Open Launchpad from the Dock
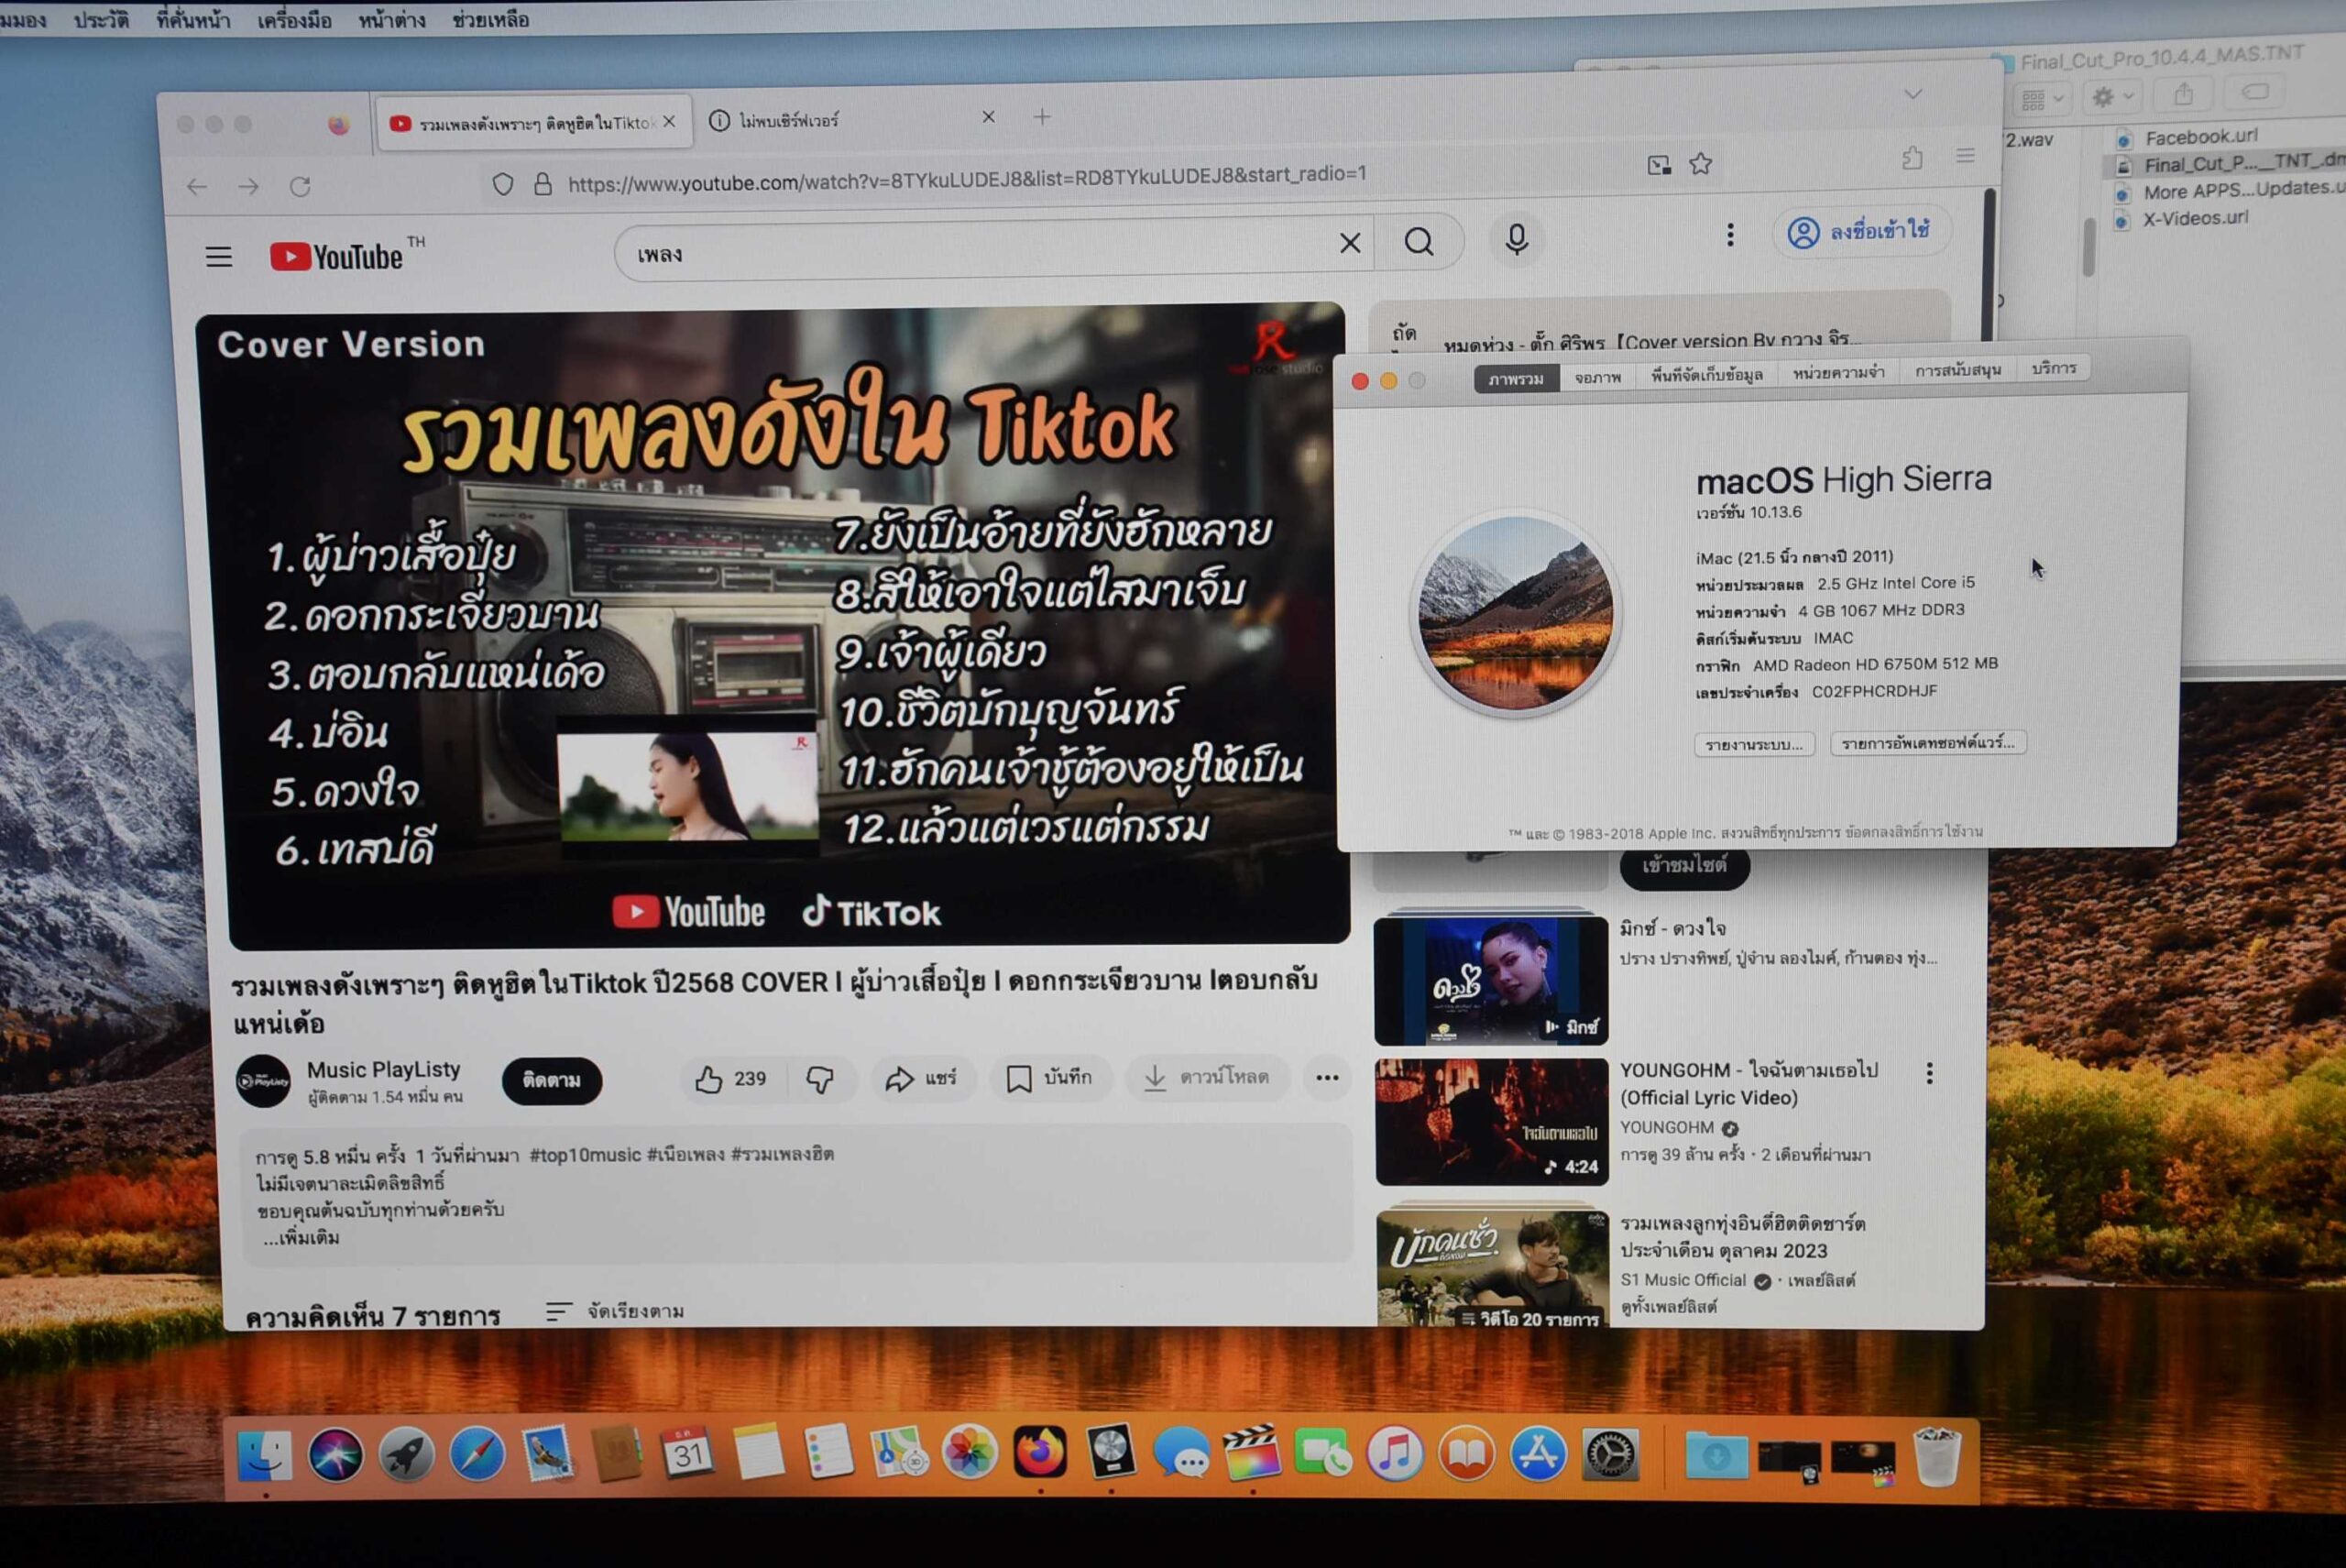Screen dimensions: 2346x1568 [406, 1455]
